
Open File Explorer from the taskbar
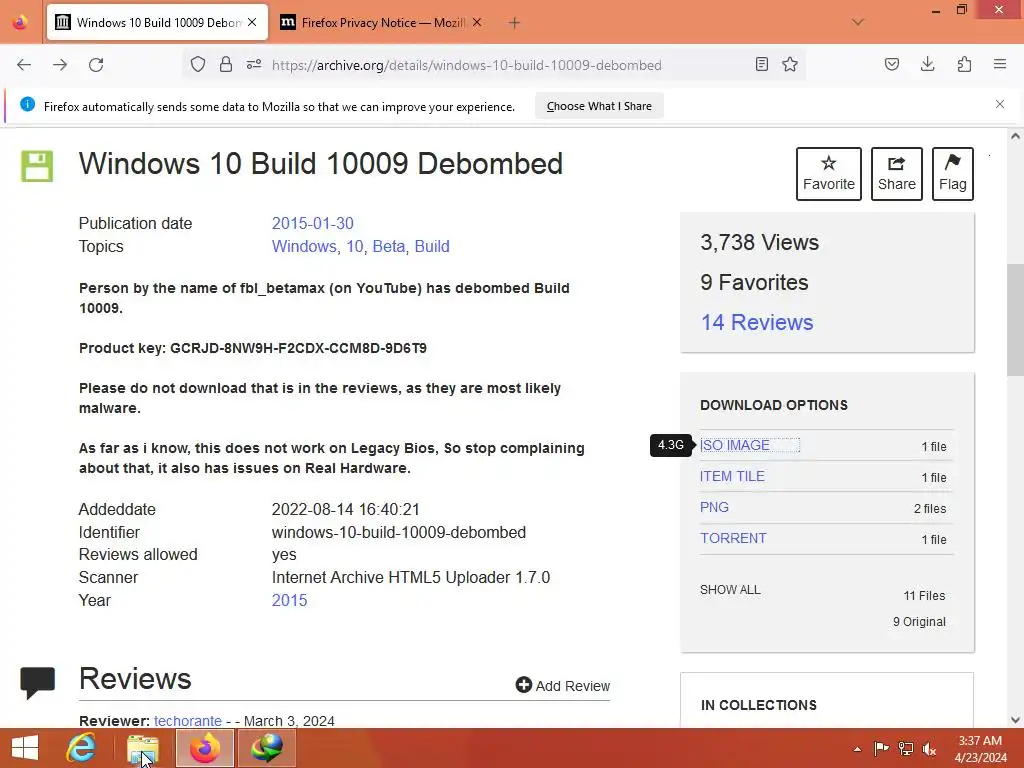coord(143,748)
